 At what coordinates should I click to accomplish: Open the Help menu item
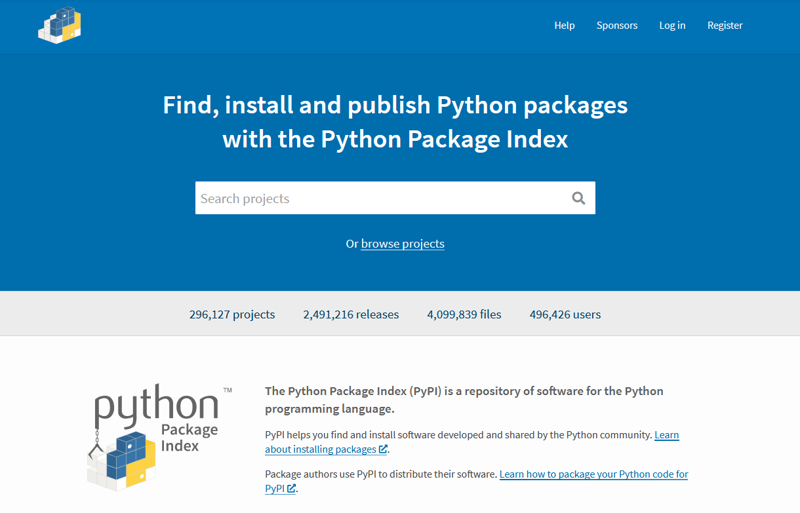(x=564, y=26)
